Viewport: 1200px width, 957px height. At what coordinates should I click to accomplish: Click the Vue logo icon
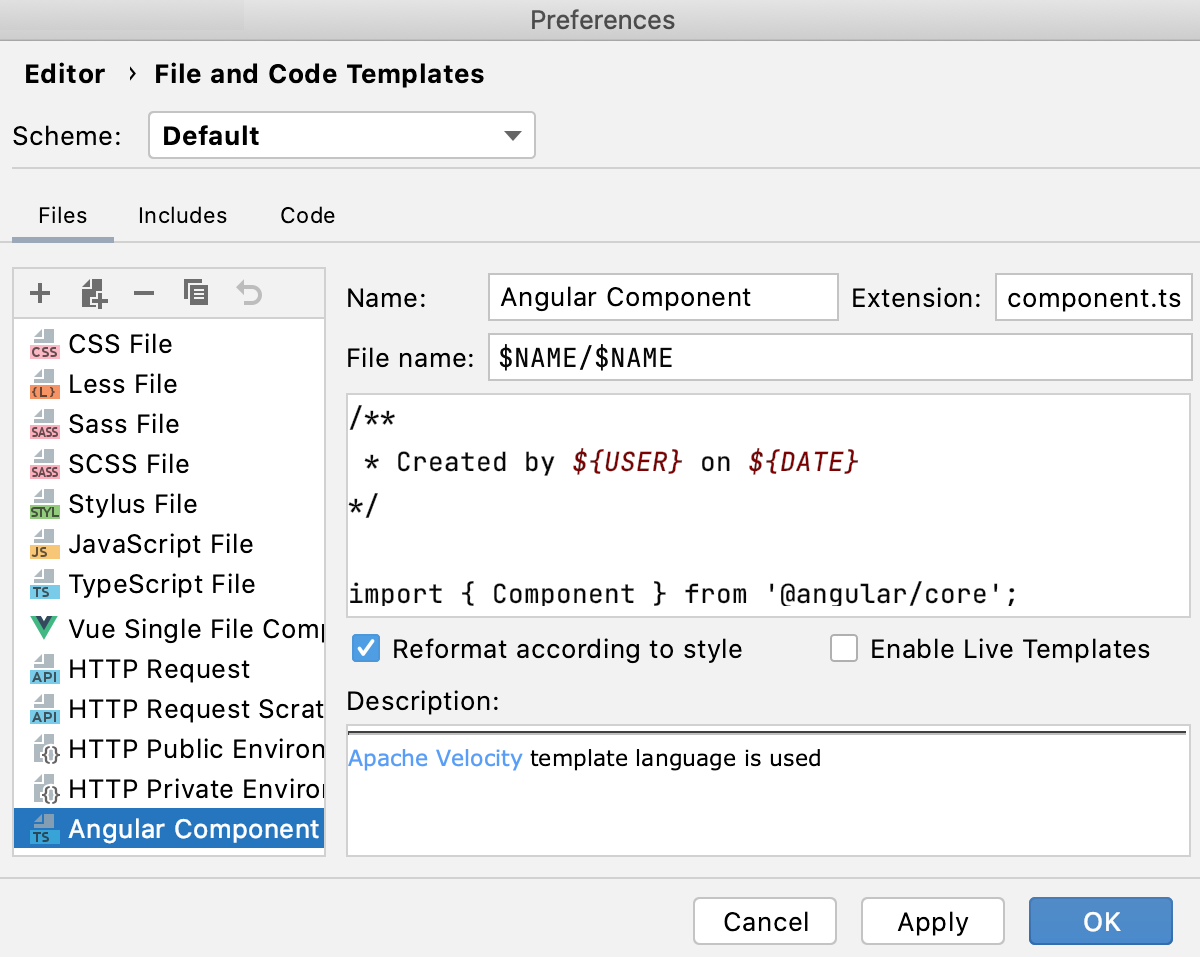44,629
